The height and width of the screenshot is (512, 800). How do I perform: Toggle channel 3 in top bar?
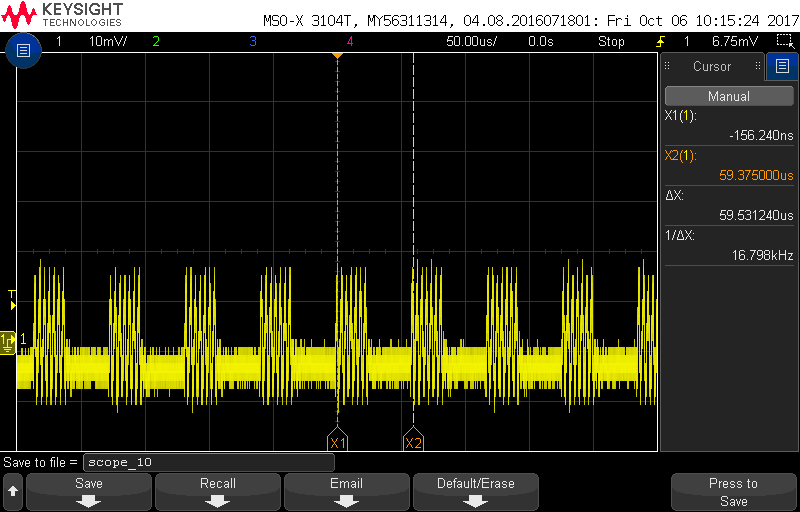click(x=253, y=42)
